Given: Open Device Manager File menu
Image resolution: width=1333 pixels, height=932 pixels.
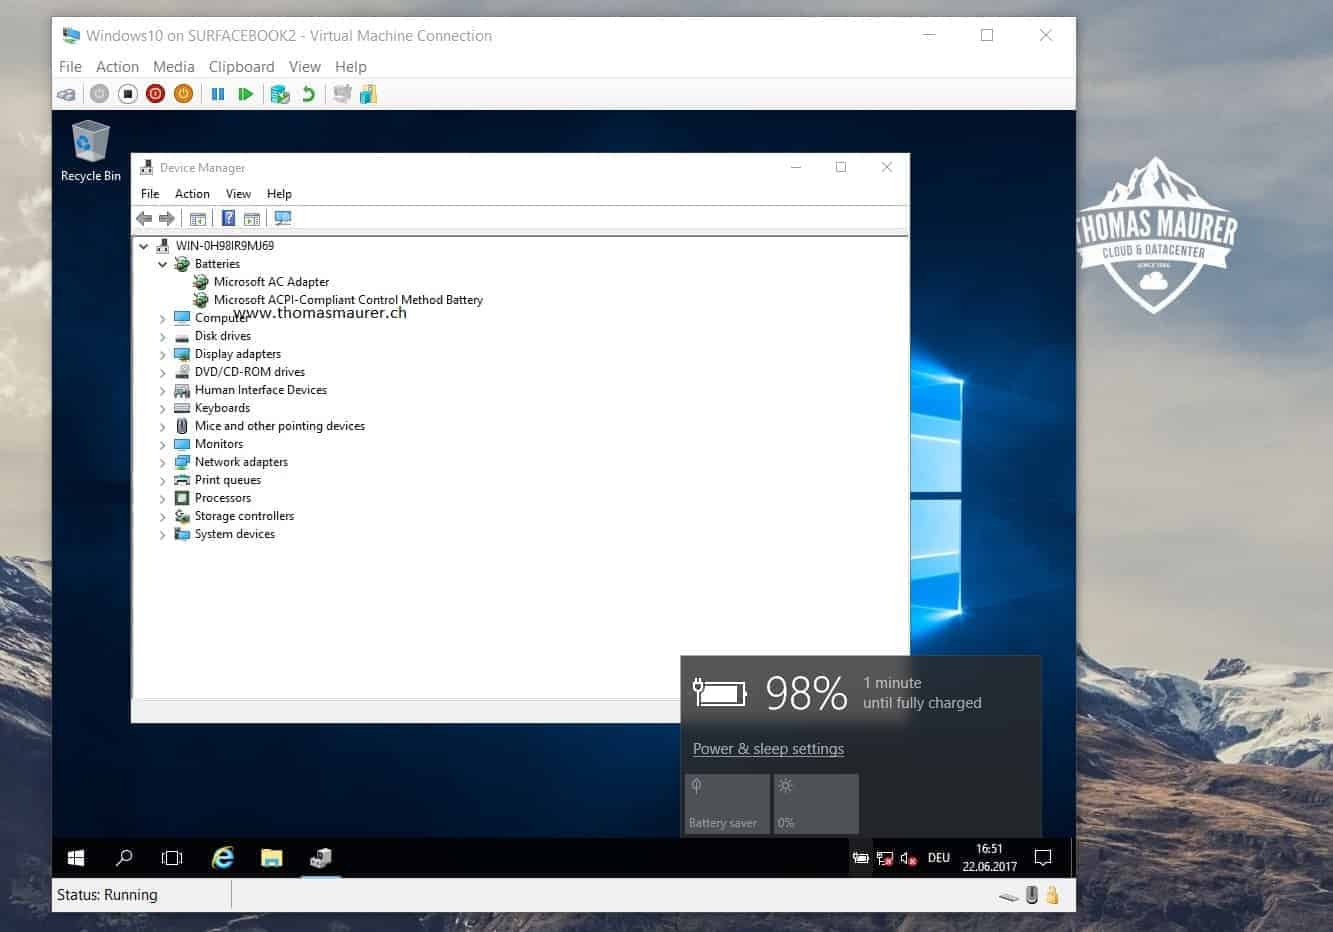Looking at the screenshot, I should tap(150, 194).
